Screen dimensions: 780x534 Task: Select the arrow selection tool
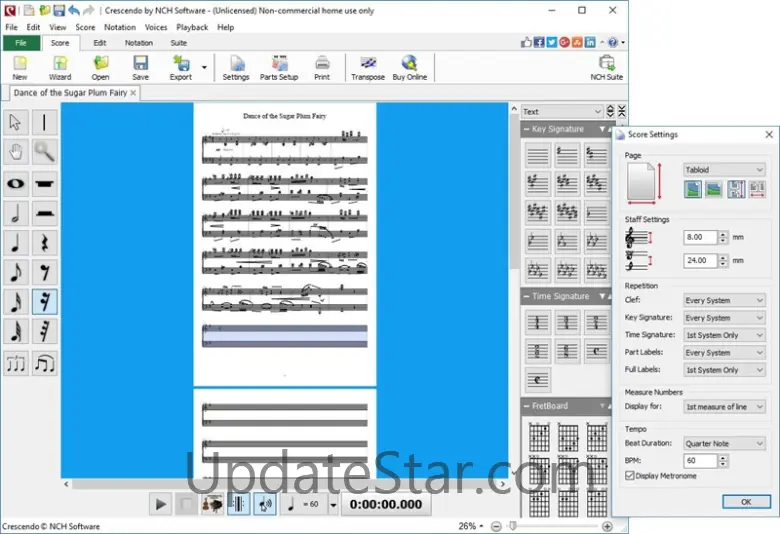pyautogui.click(x=16, y=122)
